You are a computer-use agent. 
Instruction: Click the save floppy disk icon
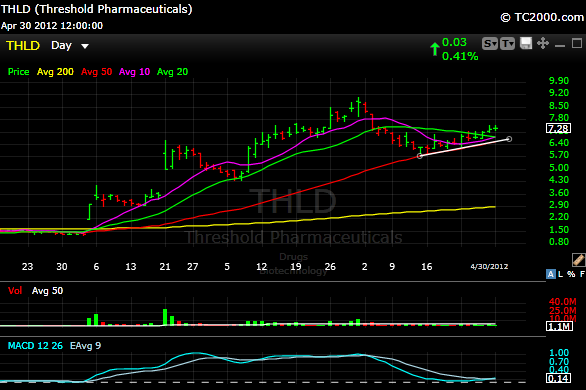(526, 43)
